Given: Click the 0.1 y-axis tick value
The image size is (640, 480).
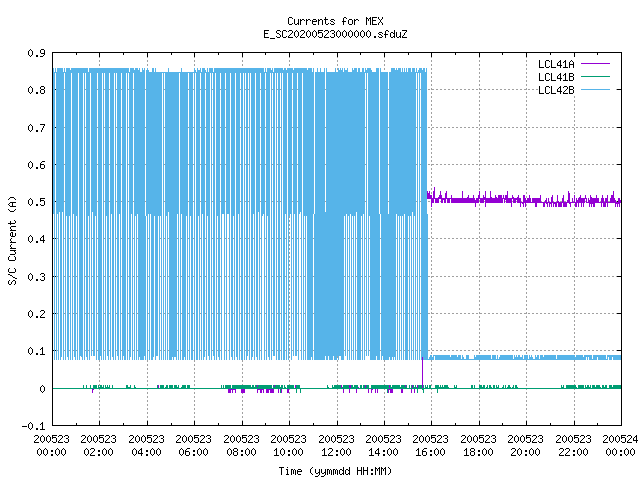Looking at the screenshot, I should (36, 351).
